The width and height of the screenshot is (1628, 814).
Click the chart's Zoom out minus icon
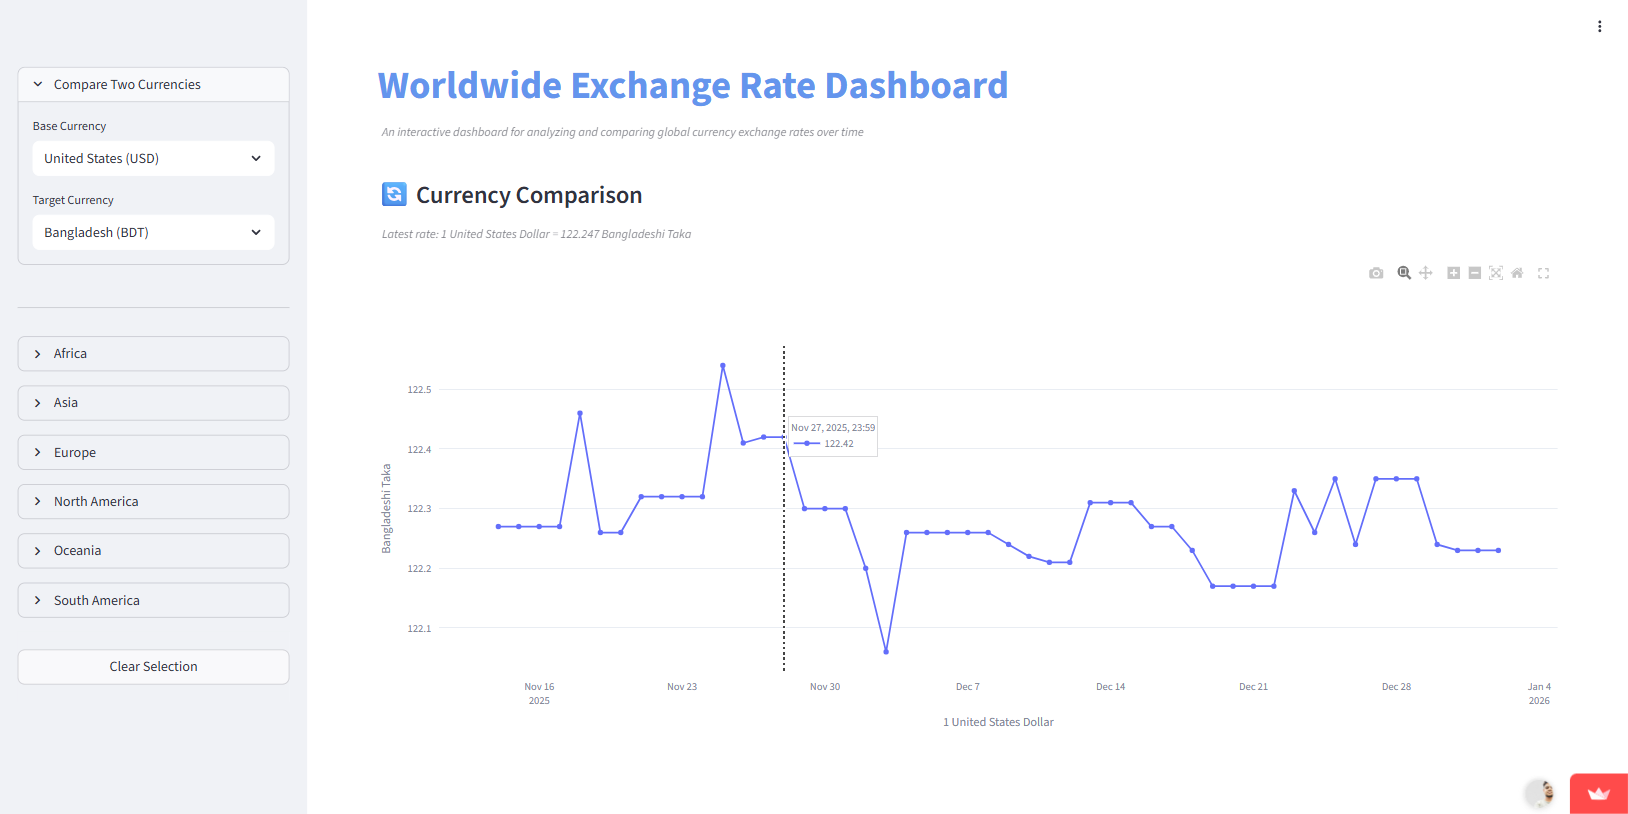point(1474,273)
